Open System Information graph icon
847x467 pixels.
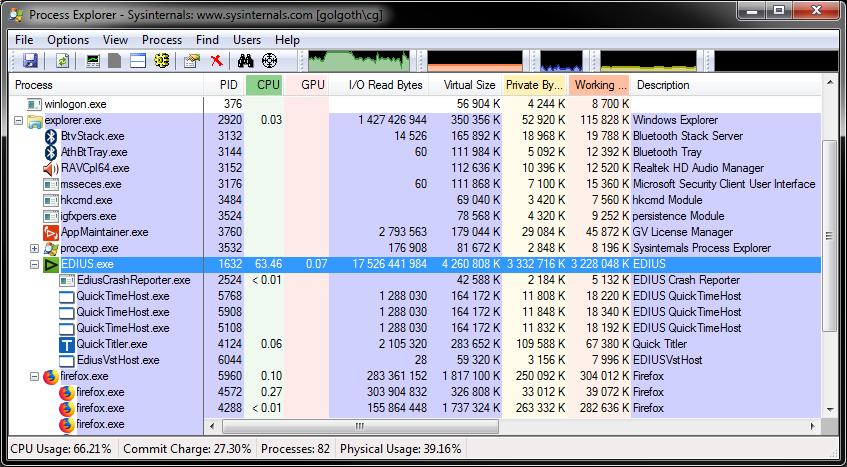click(93, 60)
